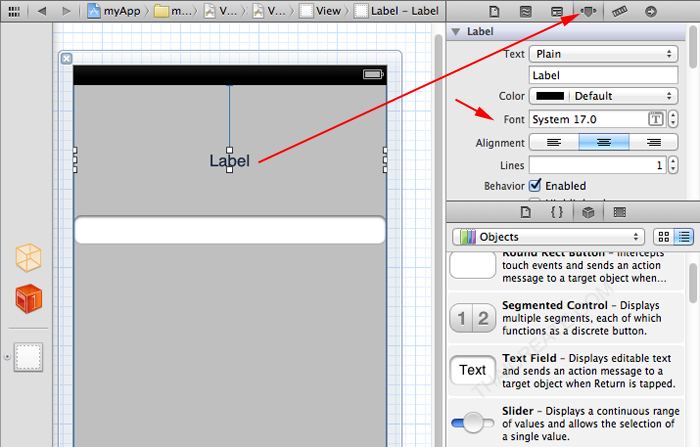
Task: Open the Attributes inspector tab
Action: 588,12
